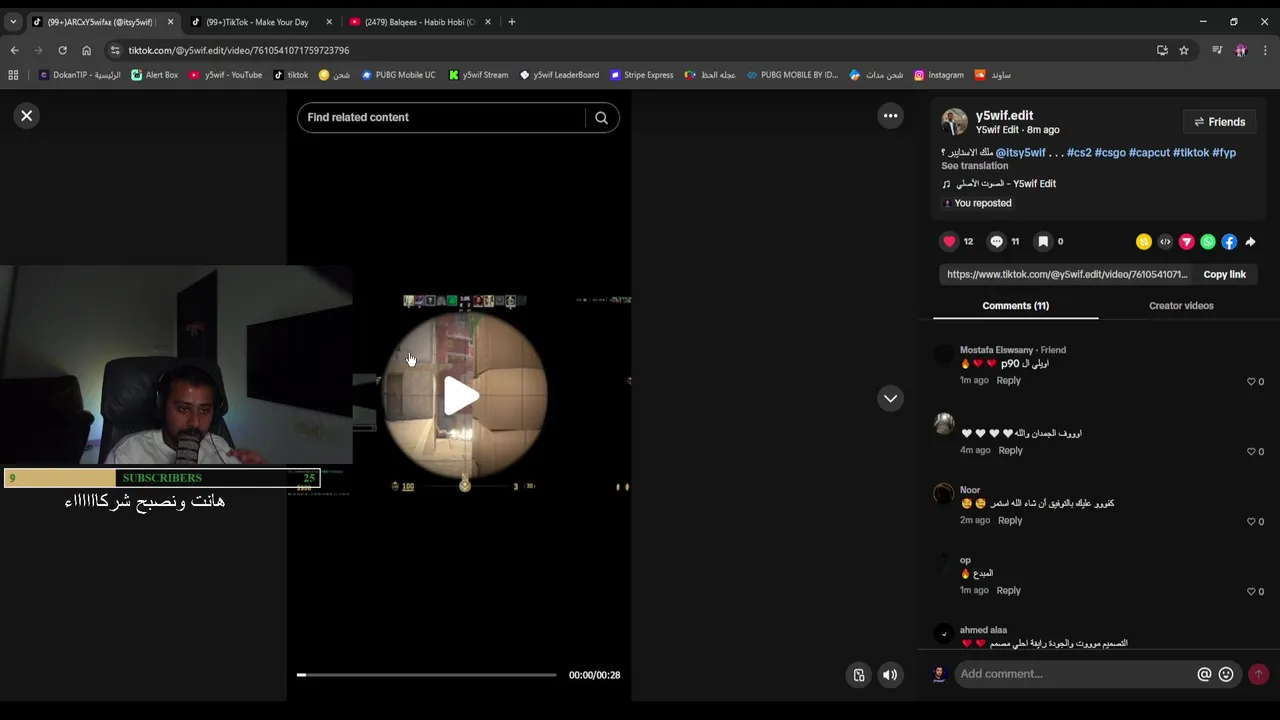The height and width of the screenshot is (720, 1280).
Task: Click in the Add comment field
Action: coord(1075,674)
